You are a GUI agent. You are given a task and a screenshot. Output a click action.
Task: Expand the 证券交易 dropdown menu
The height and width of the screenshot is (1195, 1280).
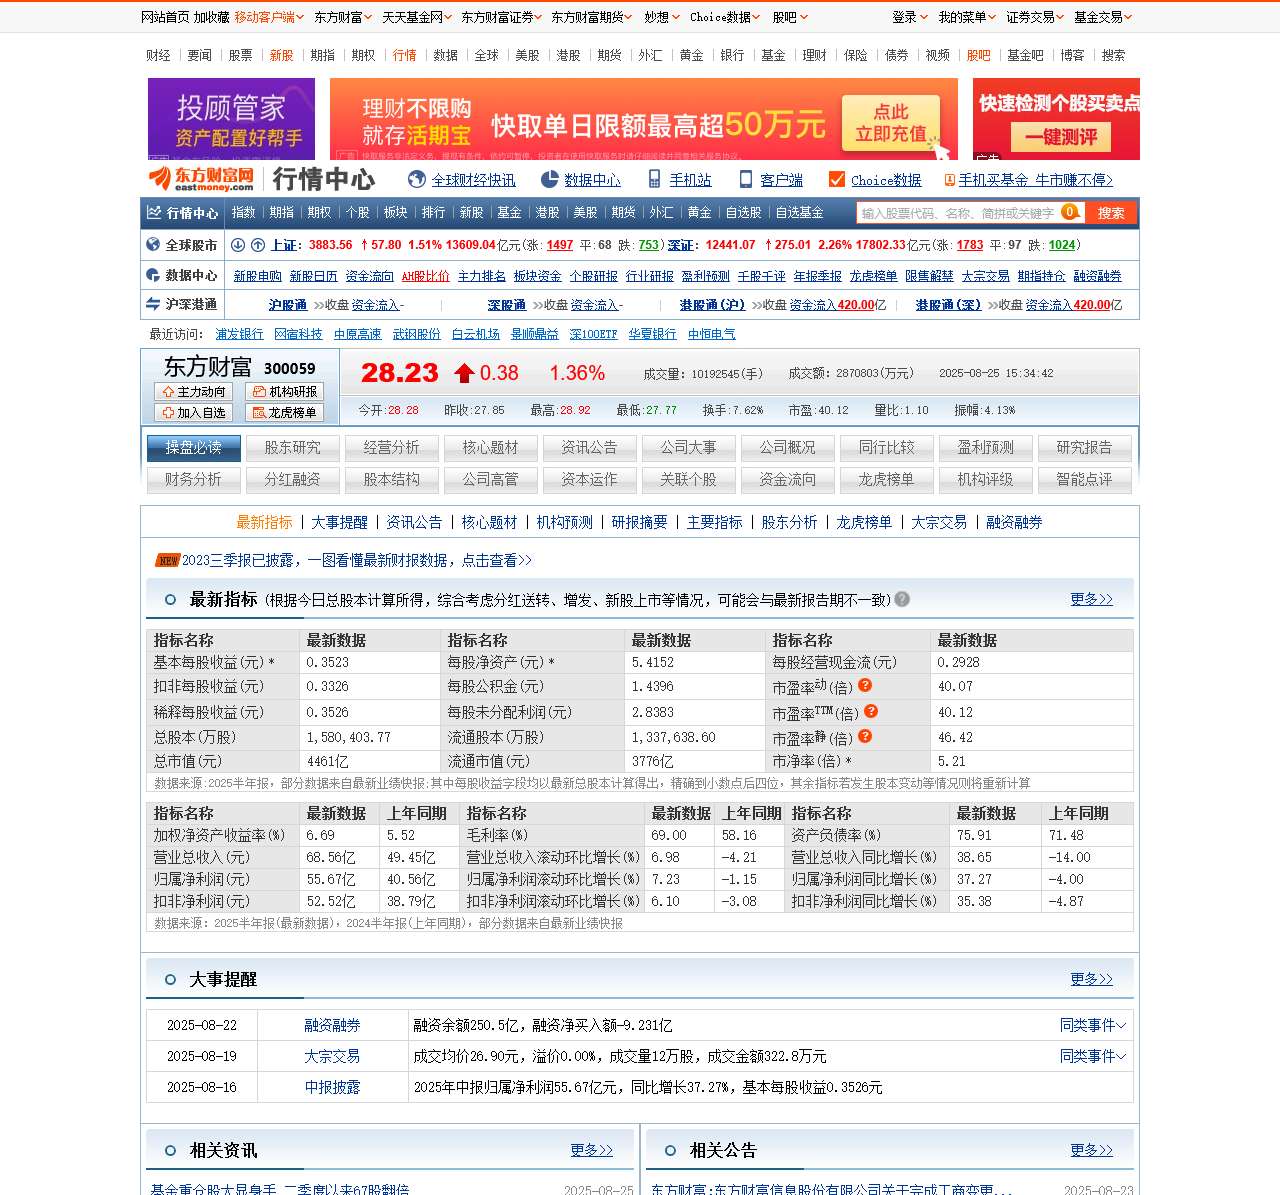click(1035, 17)
